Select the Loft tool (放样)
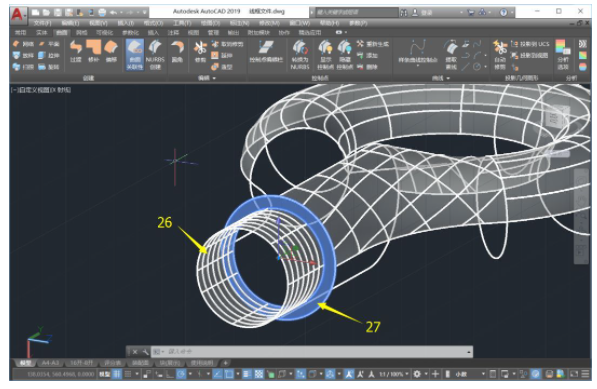The height and width of the screenshot is (389, 597). point(24,56)
